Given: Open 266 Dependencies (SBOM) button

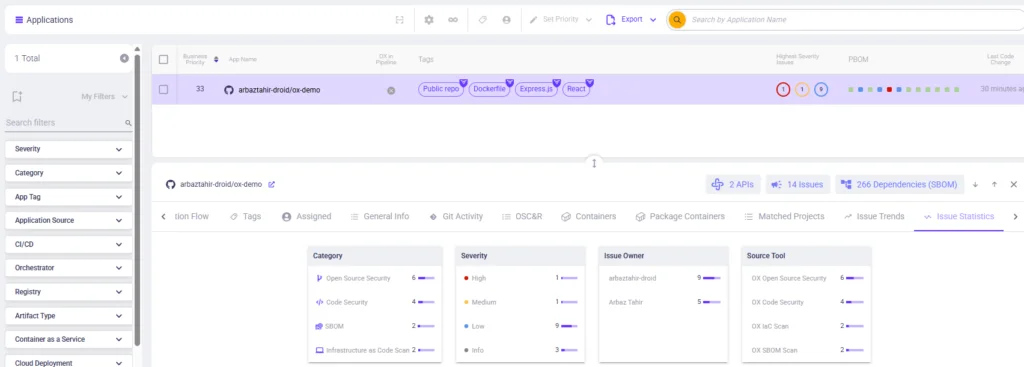Looking at the screenshot, I should pyautogui.click(x=900, y=185).
